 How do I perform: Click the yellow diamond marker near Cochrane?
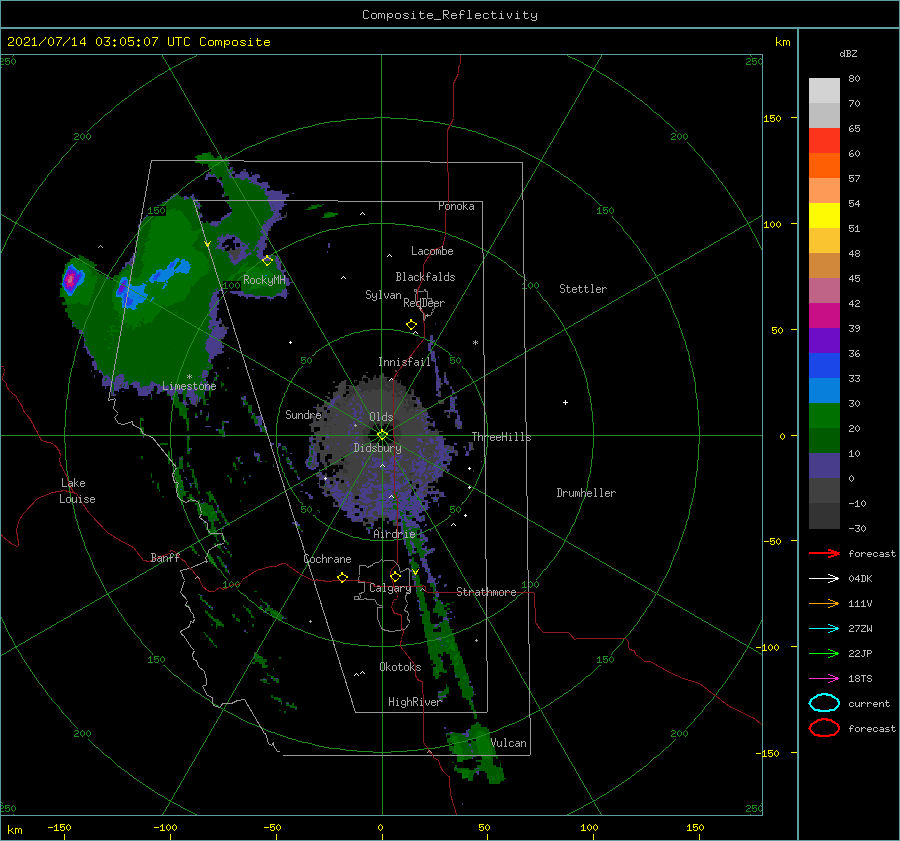click(342, 578)
